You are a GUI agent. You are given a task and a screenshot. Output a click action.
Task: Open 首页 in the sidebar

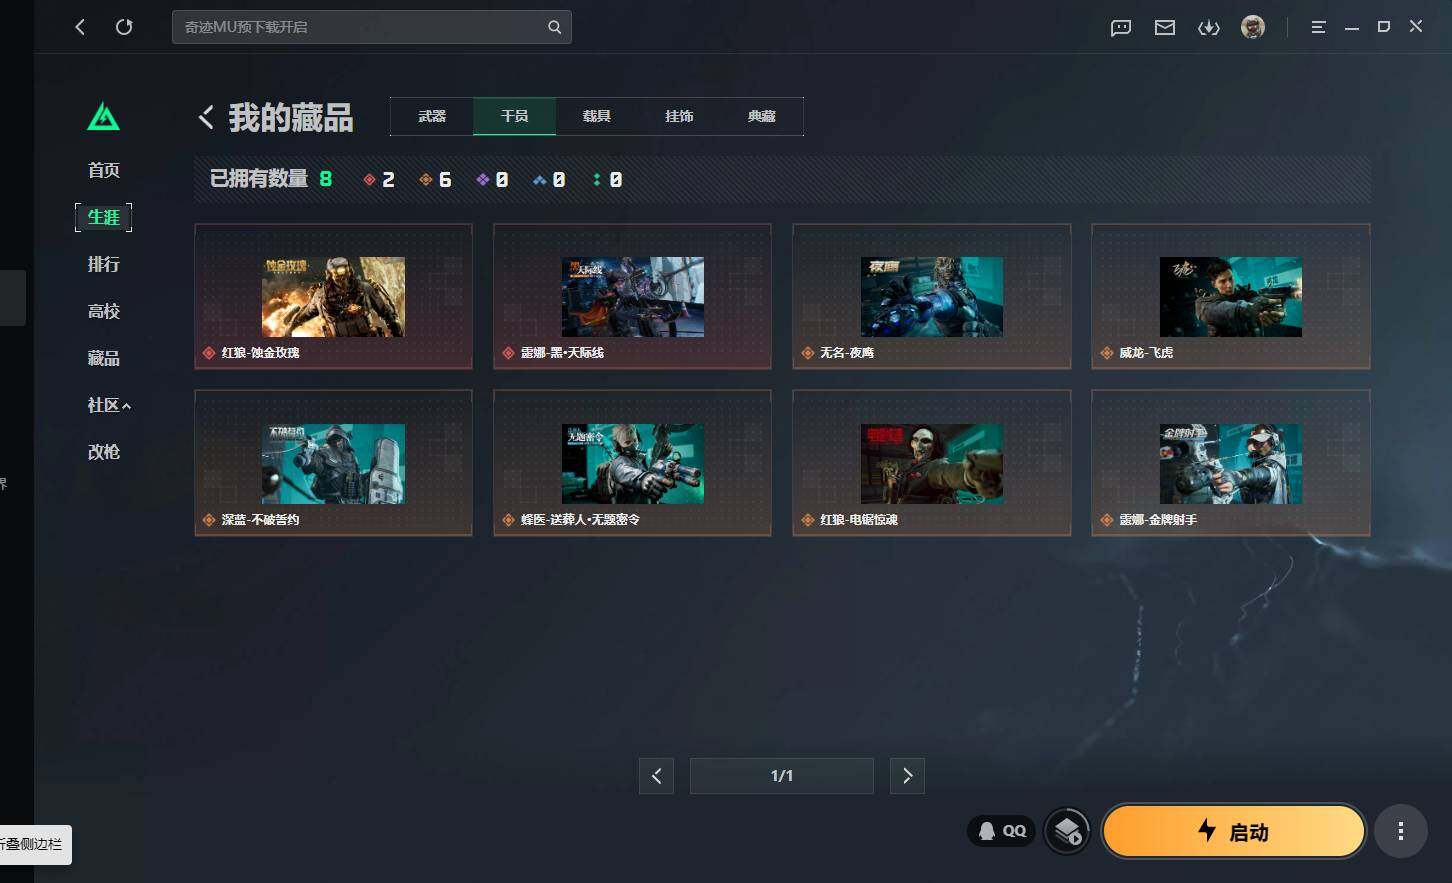[x=104, y=170]
